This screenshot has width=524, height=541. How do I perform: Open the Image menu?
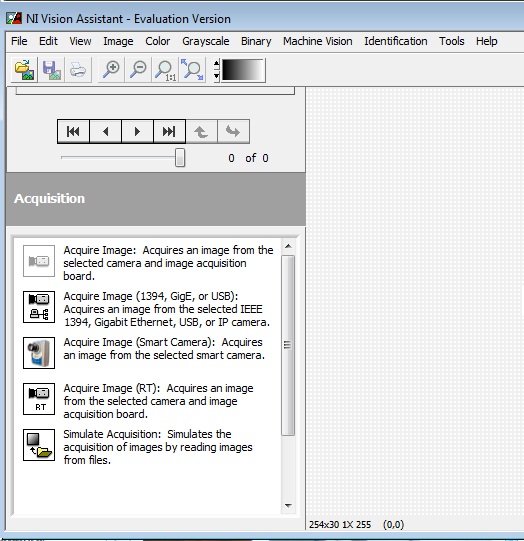118,41
